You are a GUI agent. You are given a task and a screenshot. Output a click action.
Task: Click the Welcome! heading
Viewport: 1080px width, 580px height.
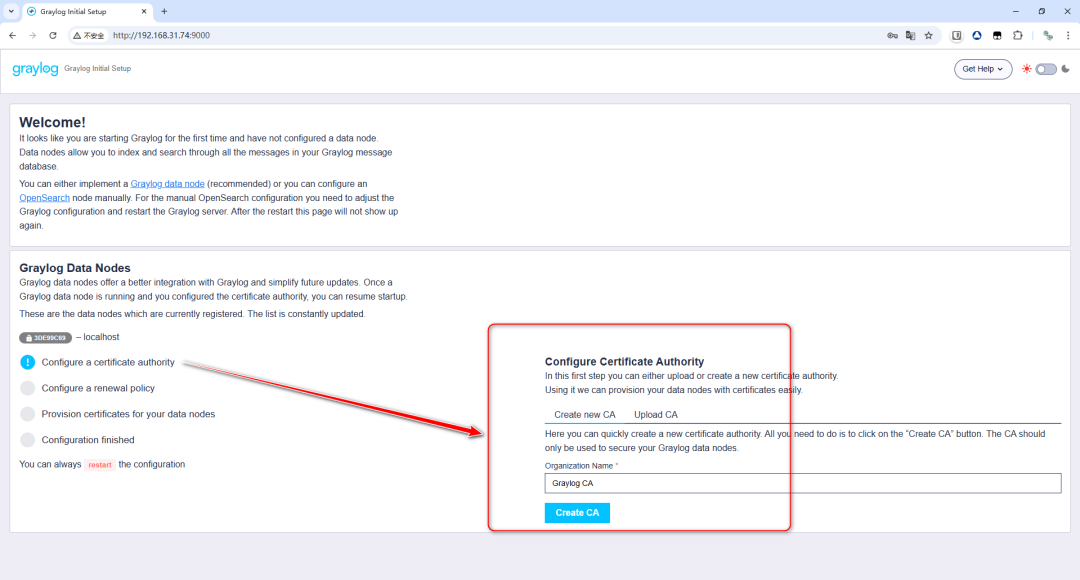click(52, 122)
